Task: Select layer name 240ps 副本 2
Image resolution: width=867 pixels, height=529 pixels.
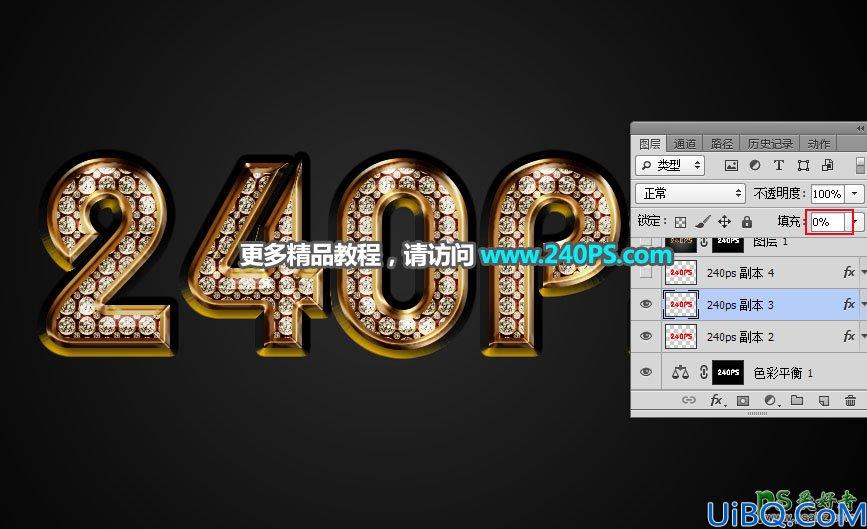Action: [740, 337]
